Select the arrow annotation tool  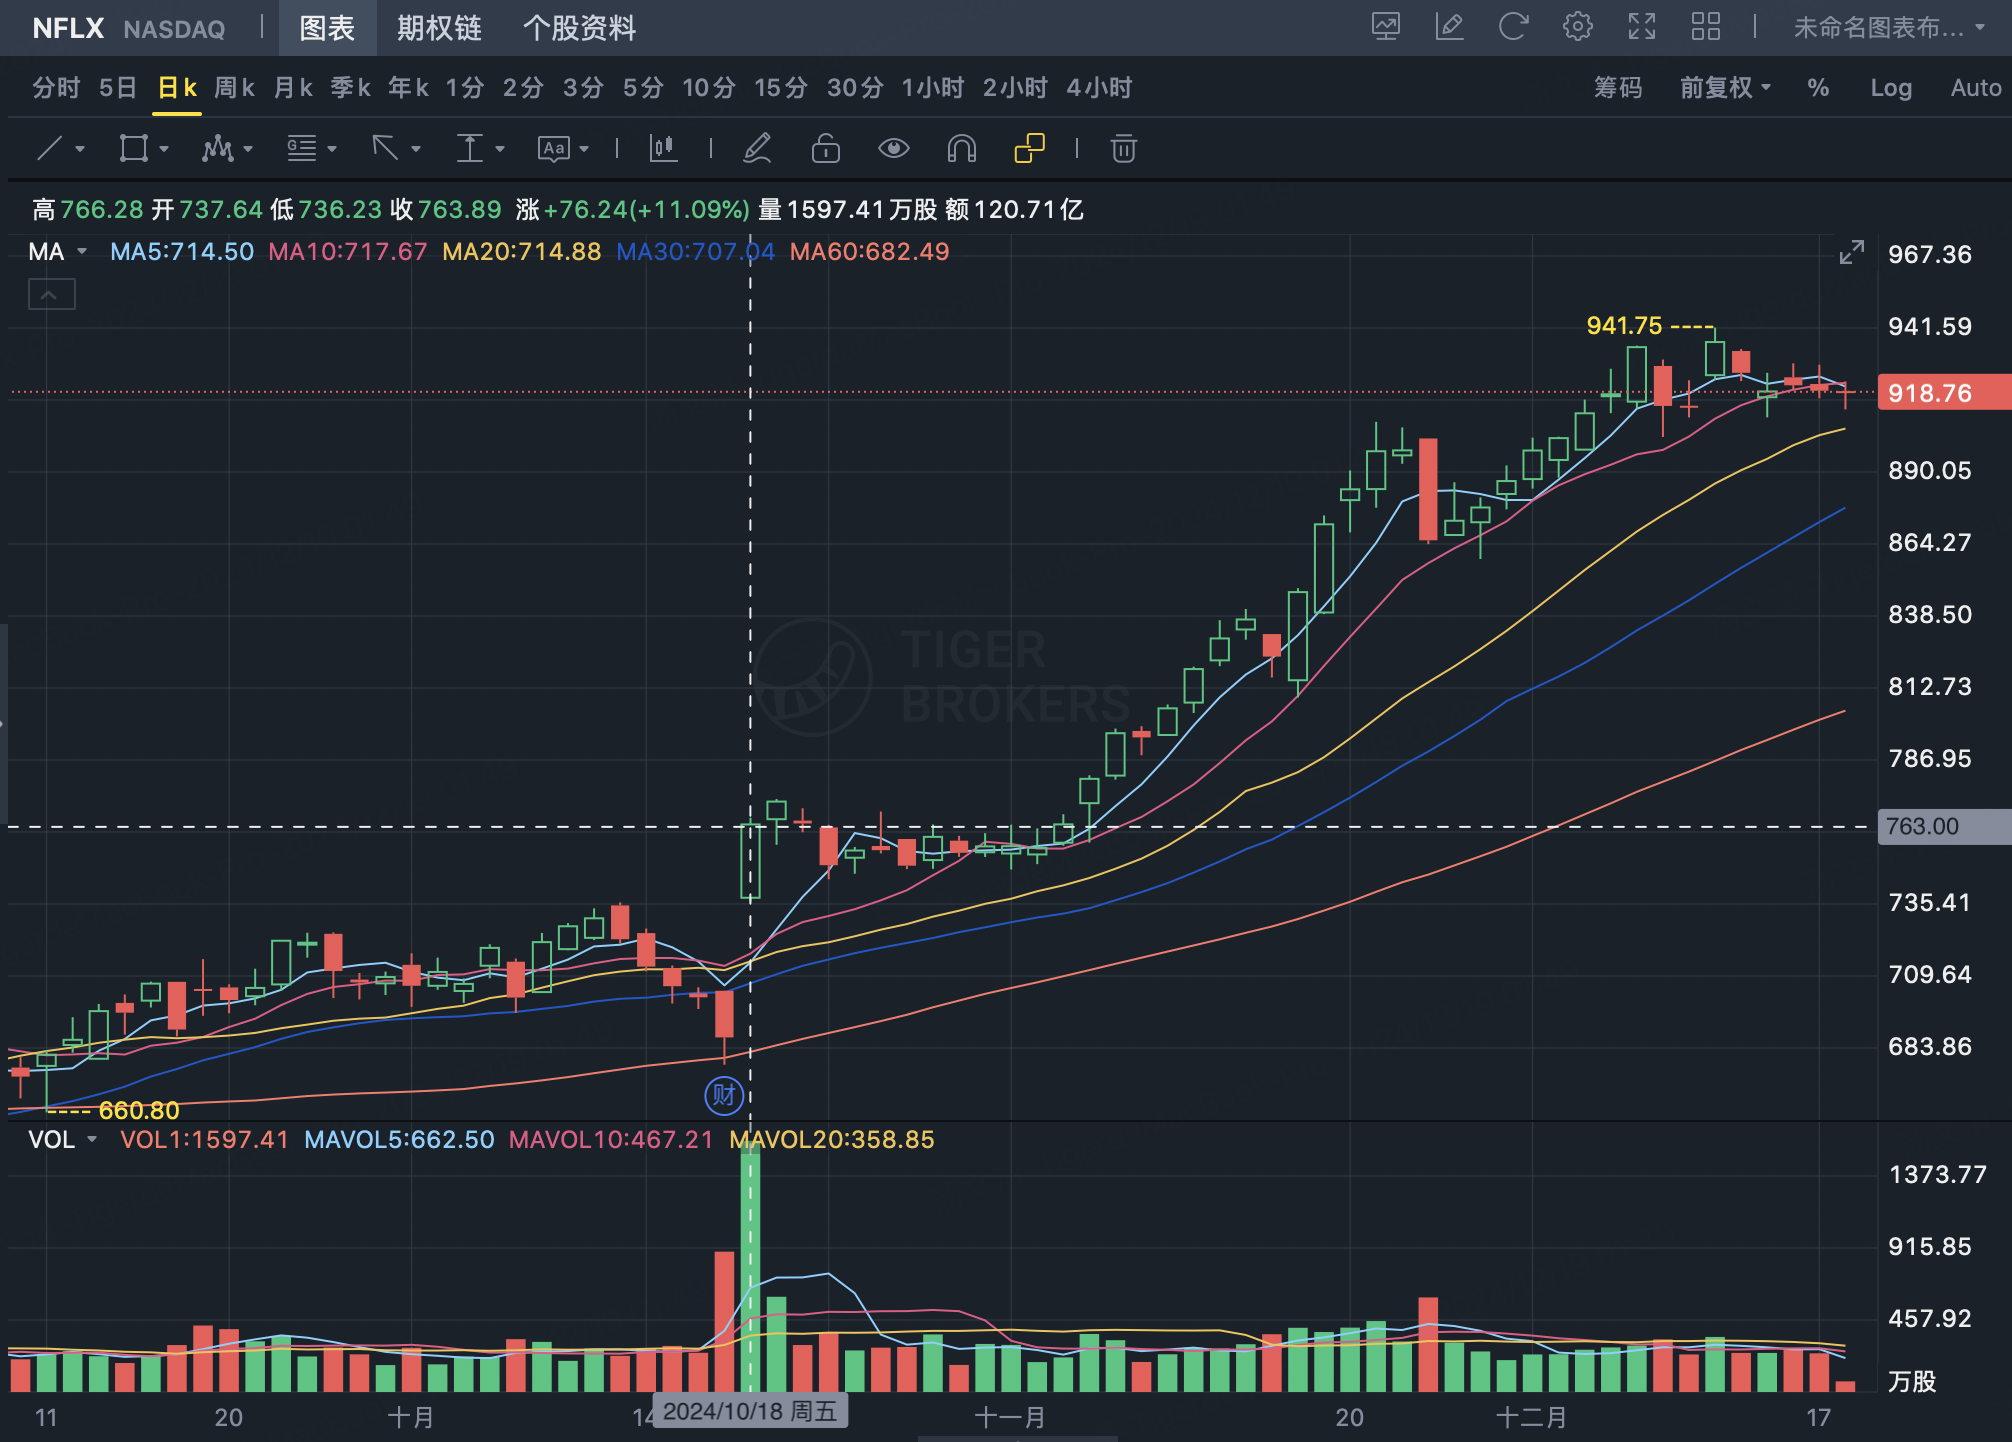385,149
